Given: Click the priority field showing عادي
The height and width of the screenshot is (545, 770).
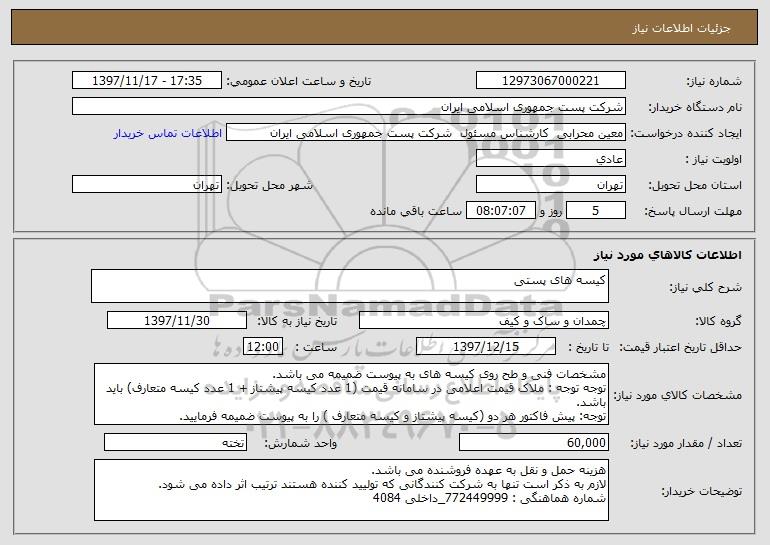Looking at the screenshot, I should [550, 159].
